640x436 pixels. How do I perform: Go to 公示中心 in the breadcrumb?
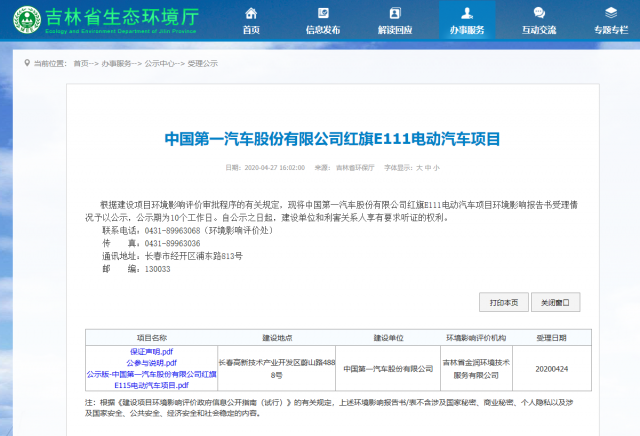point(160,63)
